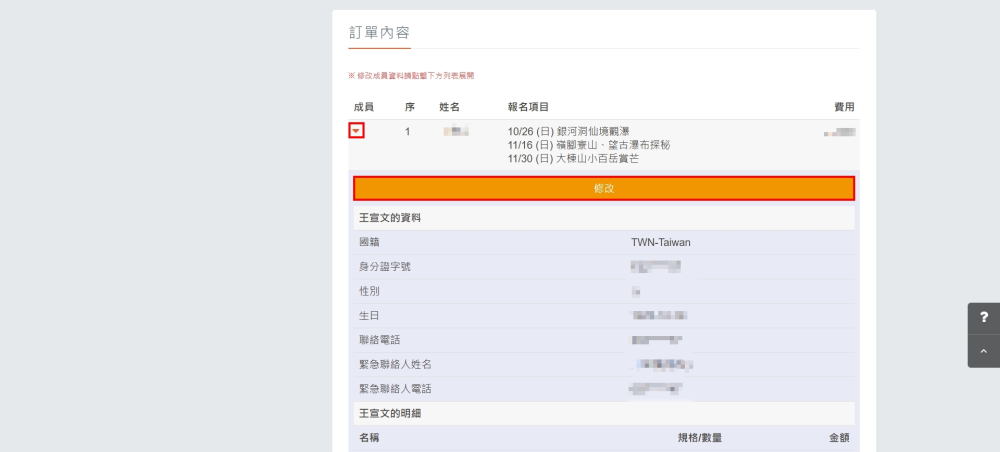Collapse member row with red arrow

click(x=357, y=131)
